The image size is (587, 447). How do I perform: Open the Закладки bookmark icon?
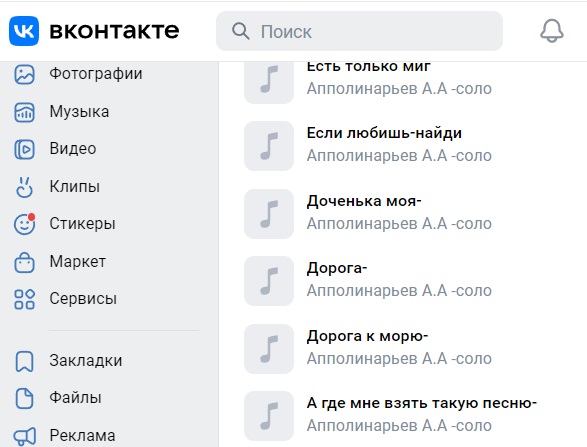click(24, 361)
